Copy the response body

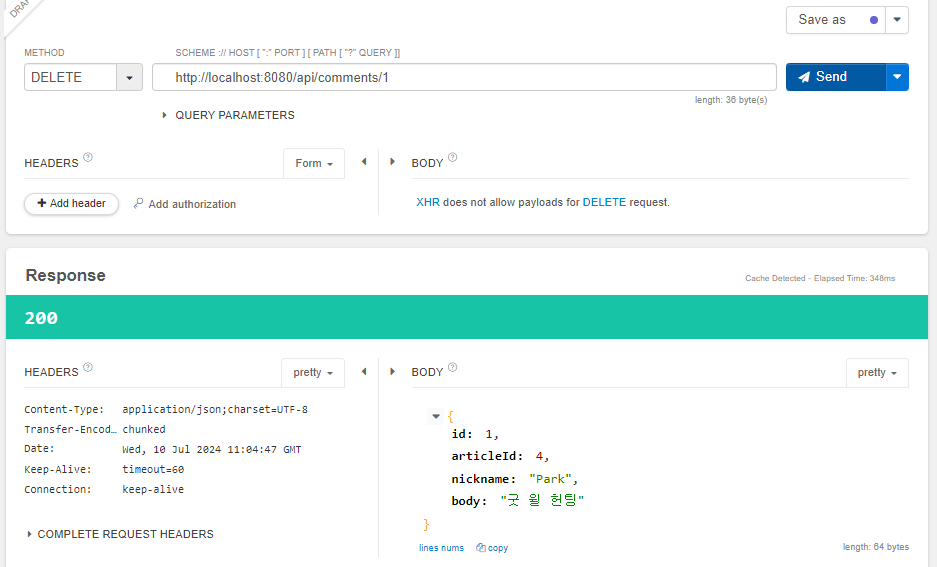tap(492, 548)
